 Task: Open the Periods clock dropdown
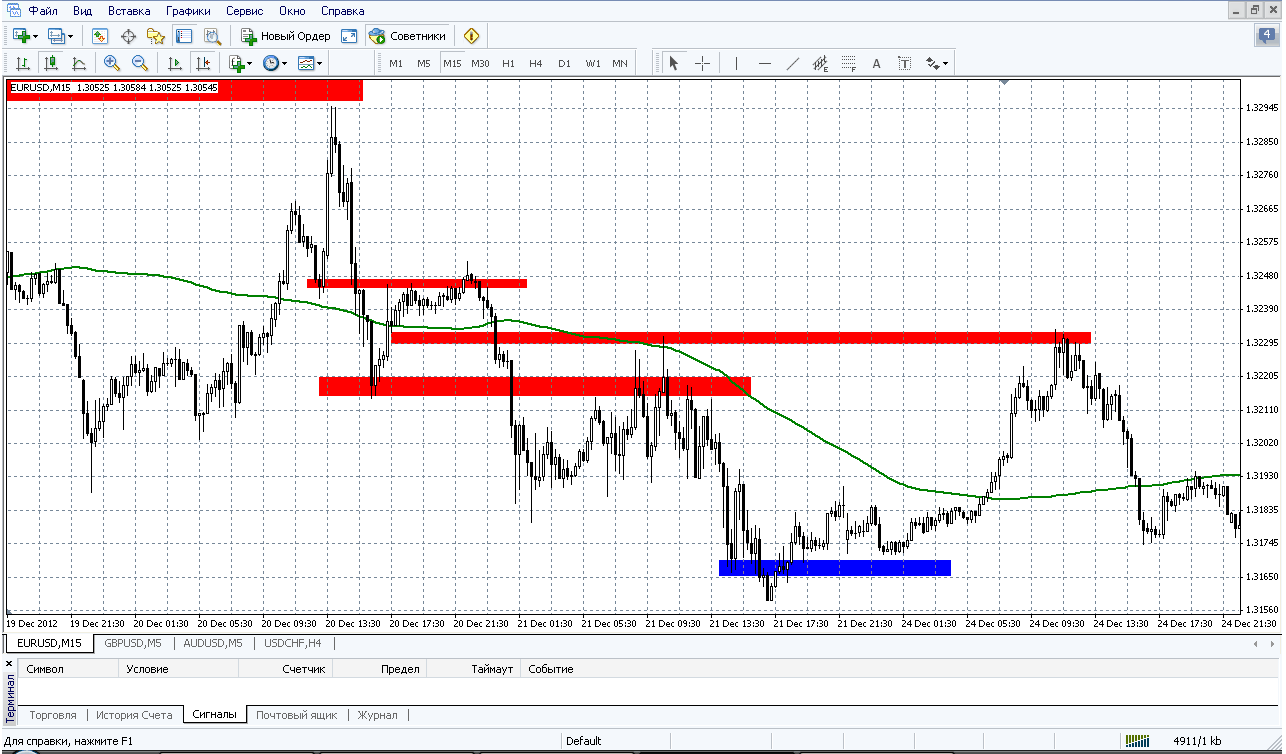click(x=274, y=63)
